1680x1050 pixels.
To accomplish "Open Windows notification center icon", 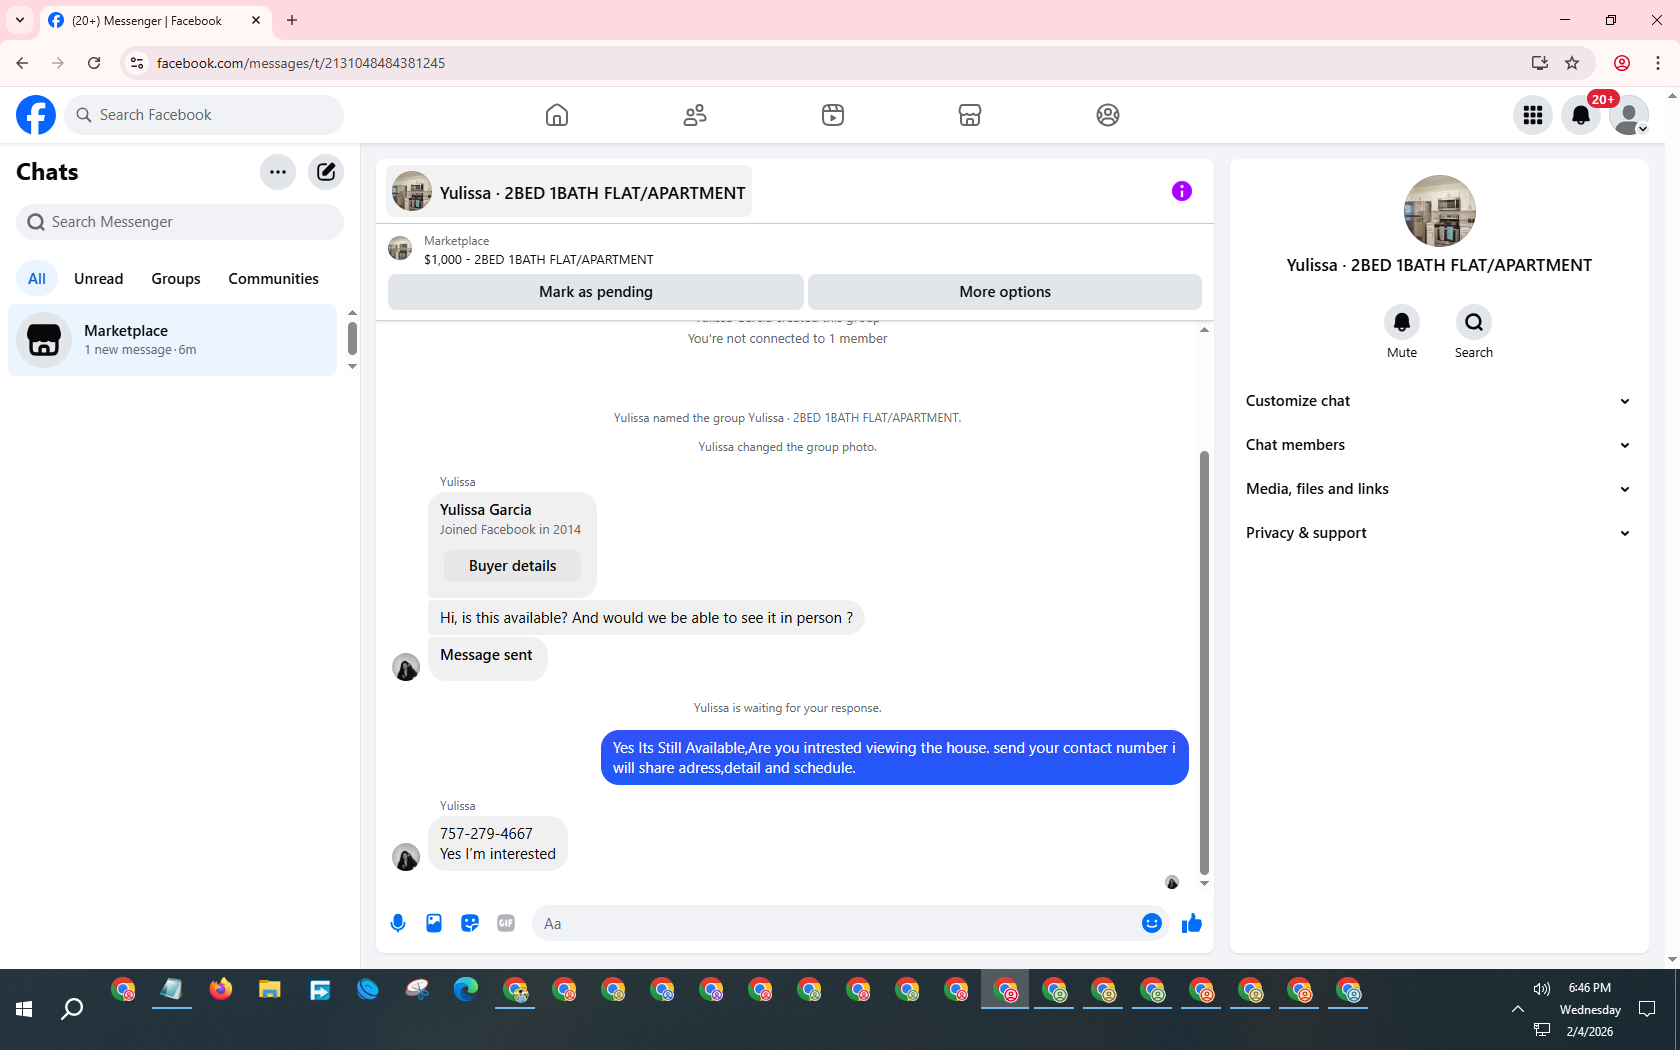I will click(1648, 1009).
